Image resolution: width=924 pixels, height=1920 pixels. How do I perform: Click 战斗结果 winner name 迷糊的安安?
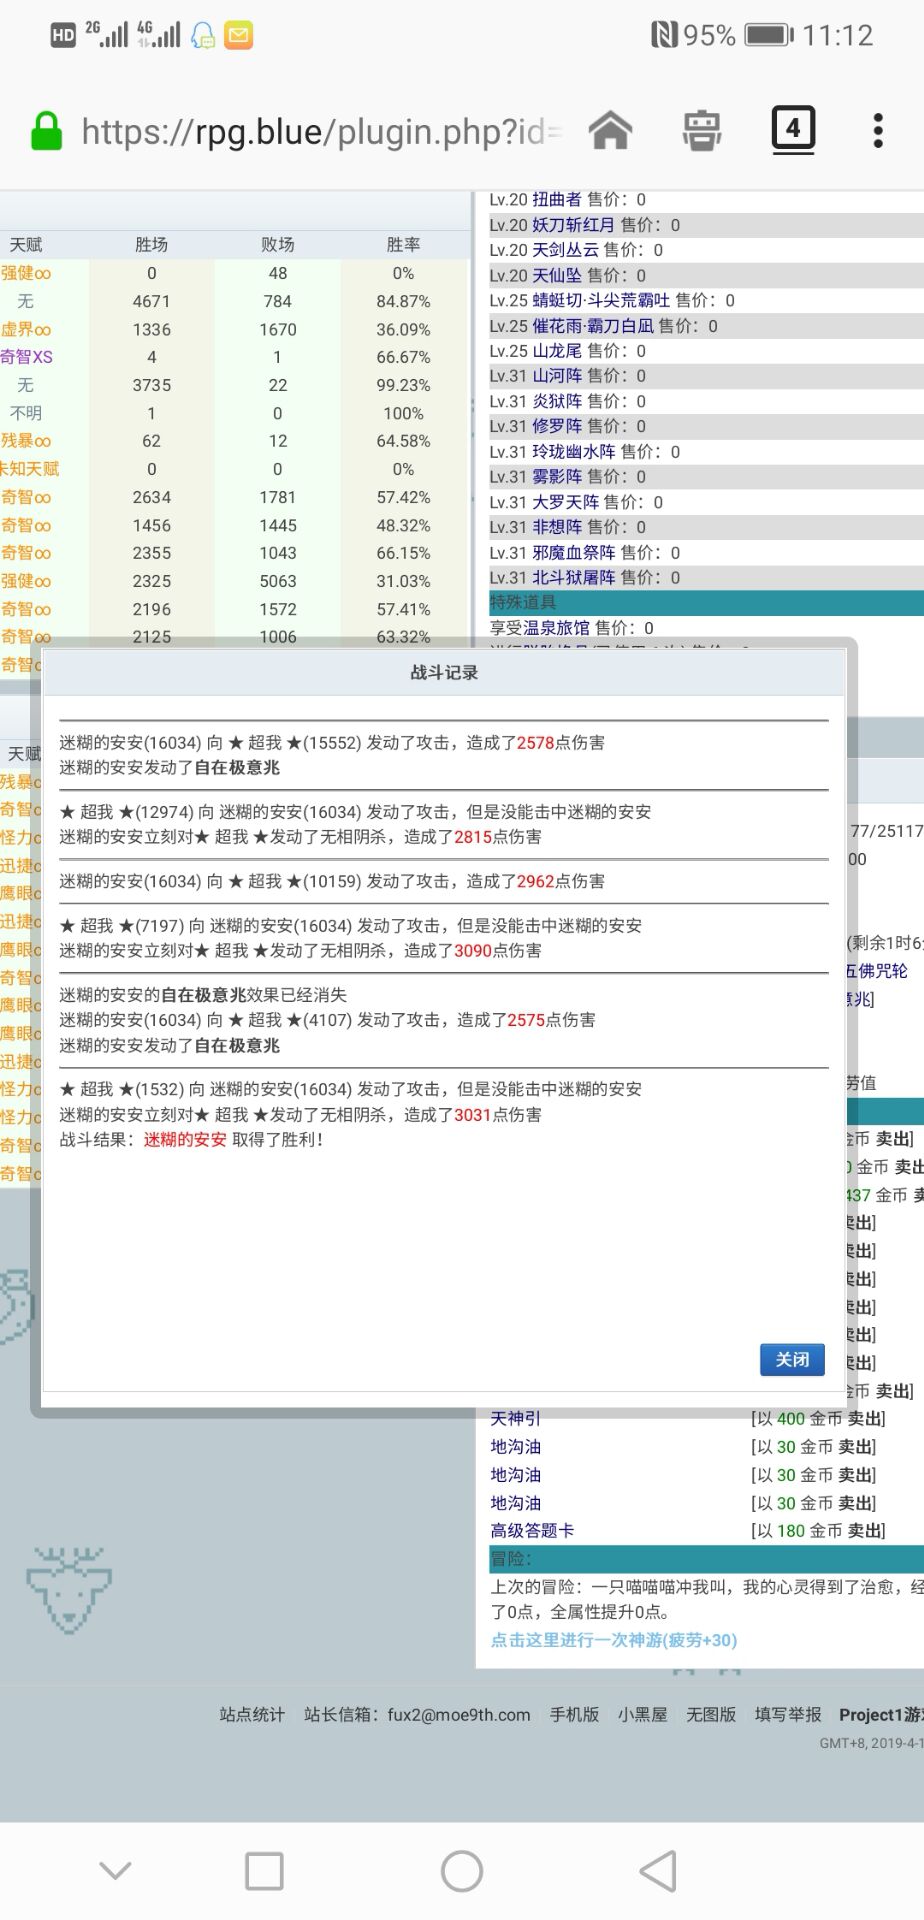[185, 1140]
